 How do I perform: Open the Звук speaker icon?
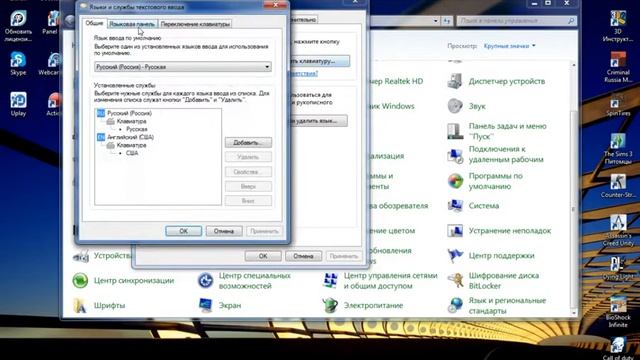pyautogui.click(x=455, y=106)
